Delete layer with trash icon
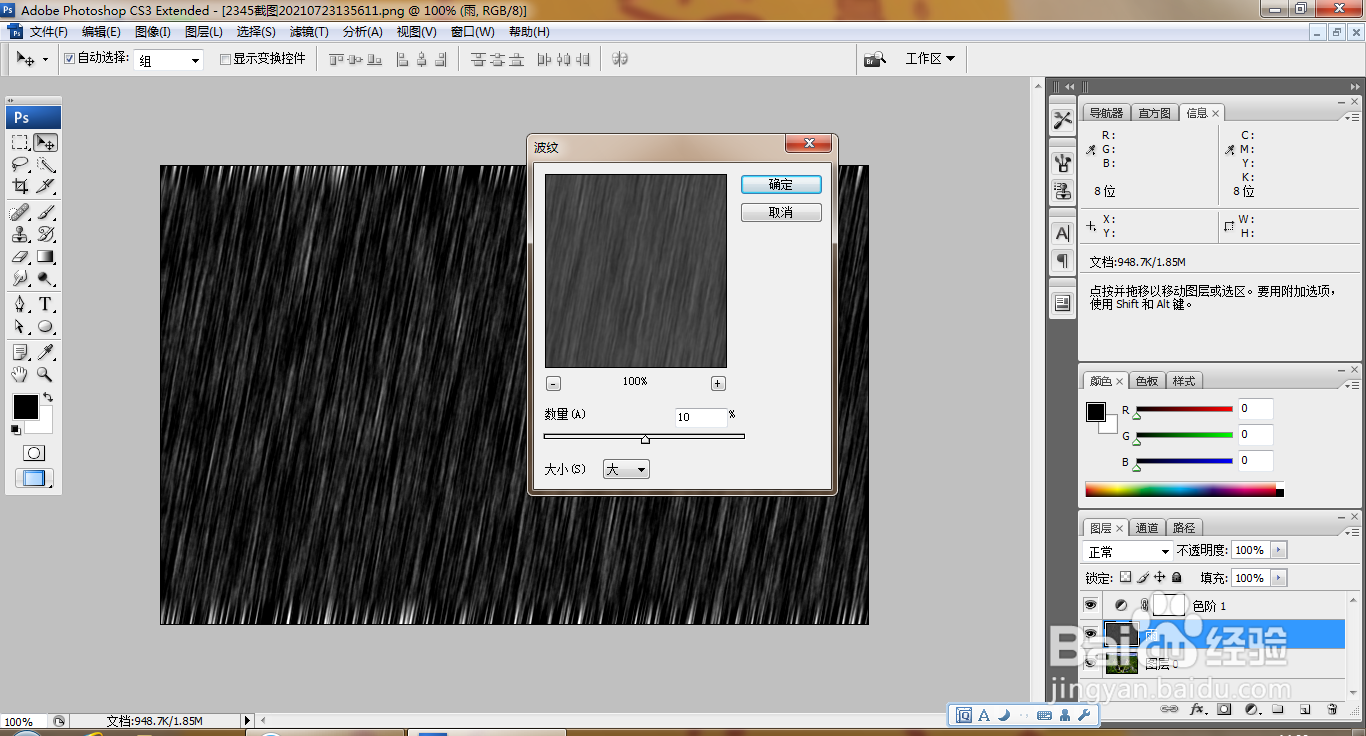 tap(1332, 709)
